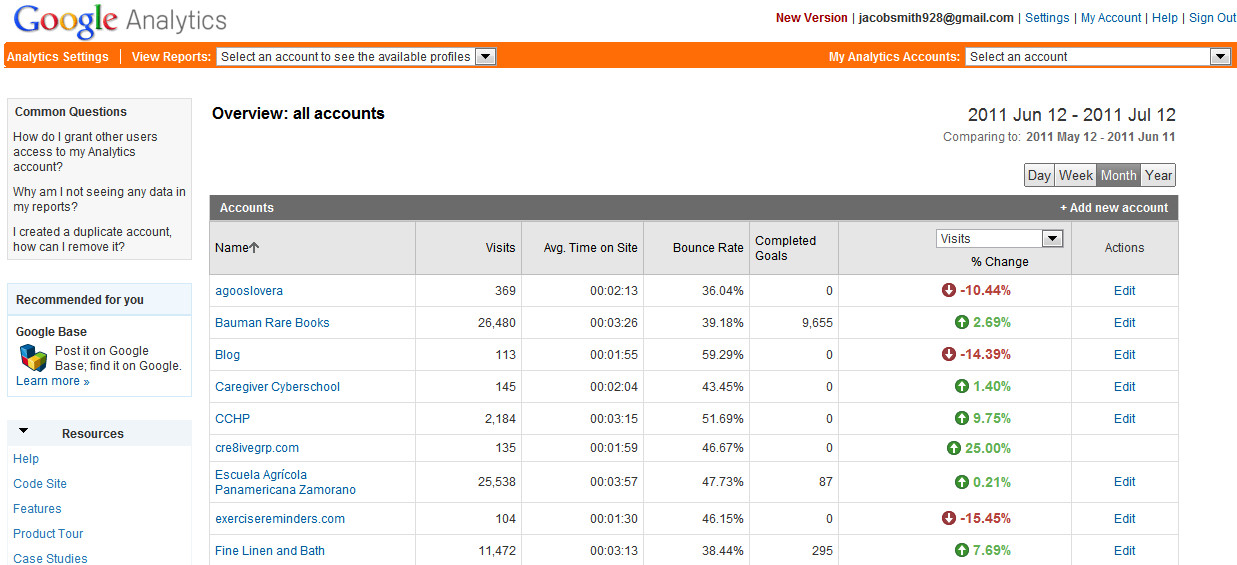This screenshot has width=1237, height=565.
Task: Click the red down arrow in agooslovera row
Action: pos(949,291)
